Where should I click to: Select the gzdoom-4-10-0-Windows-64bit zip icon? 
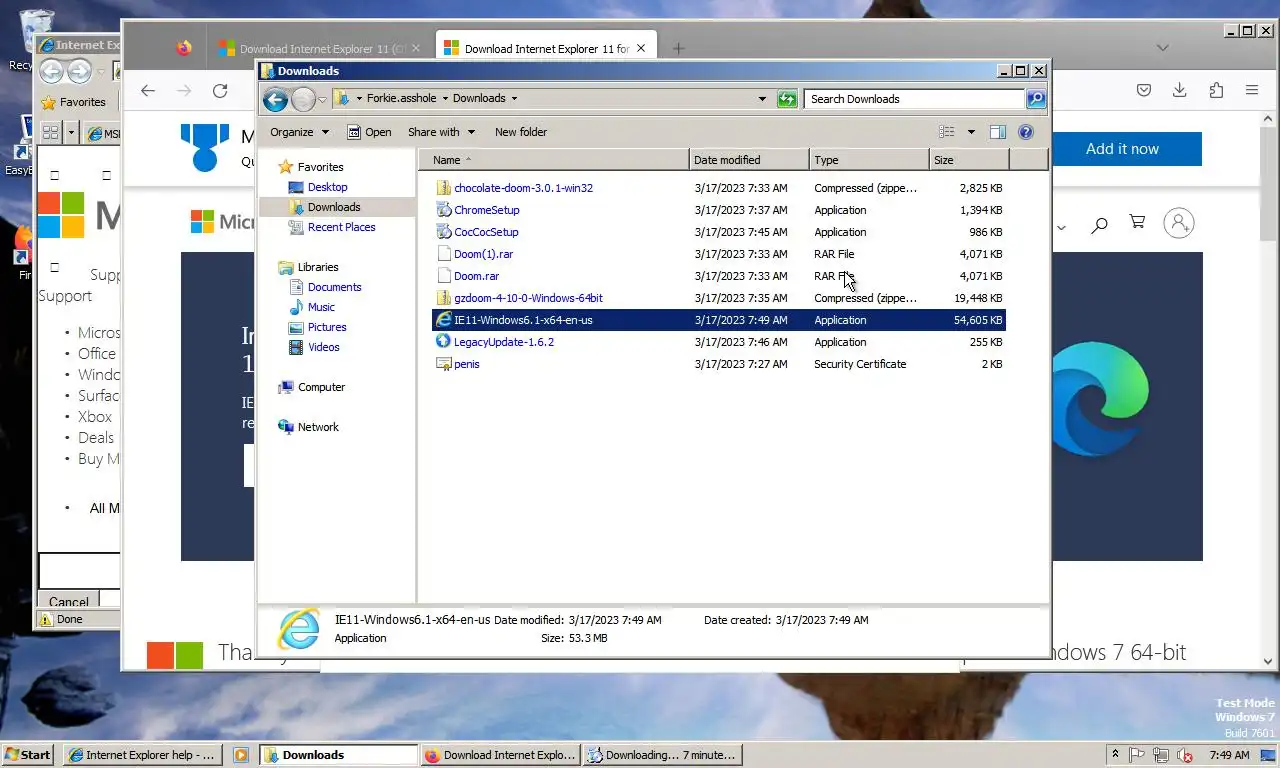[x=444, y=298]
